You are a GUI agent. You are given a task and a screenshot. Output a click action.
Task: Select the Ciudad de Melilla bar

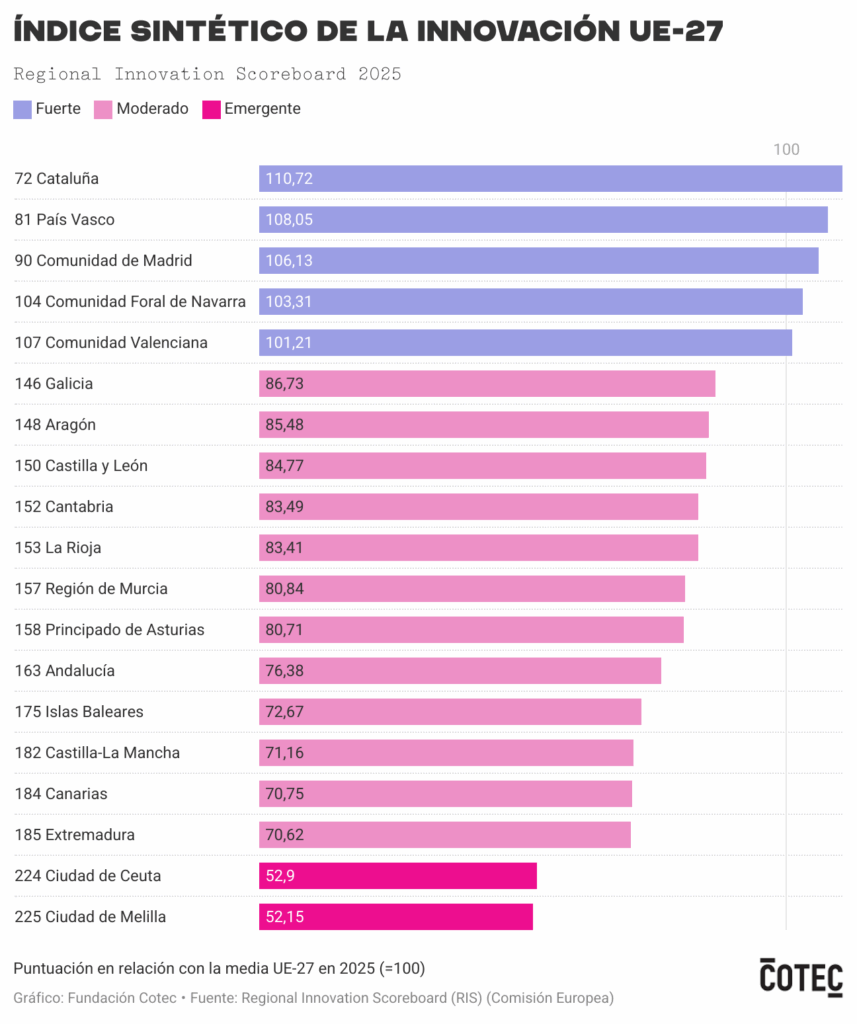pyautogui.click(x=396, y=917)
